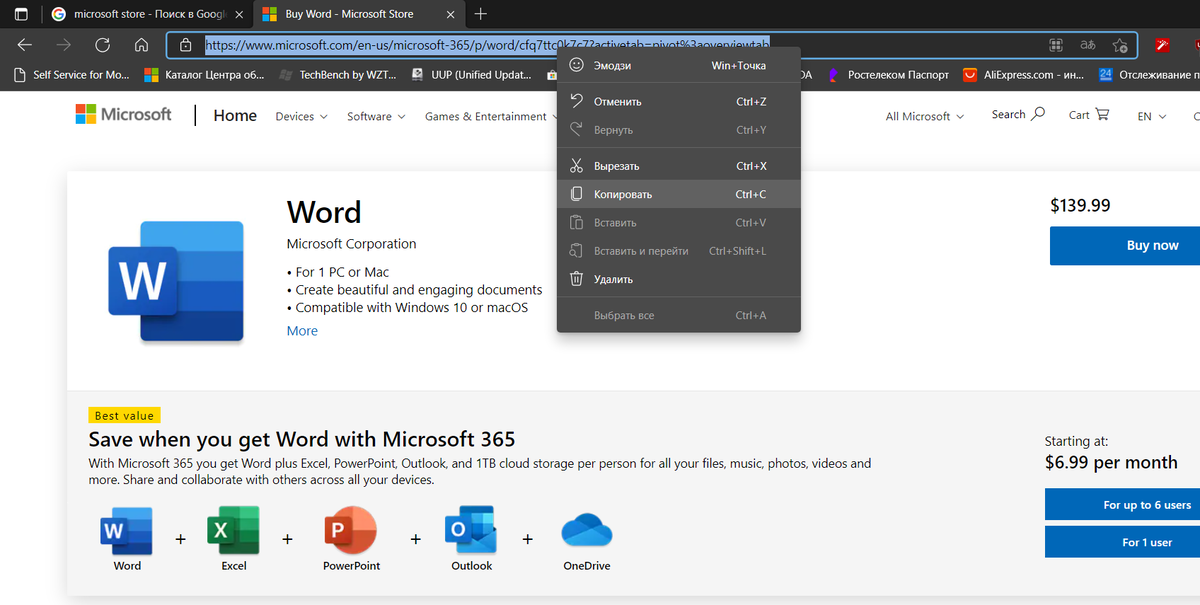Open Self Service for Mo... bookmark

(72, 74)
